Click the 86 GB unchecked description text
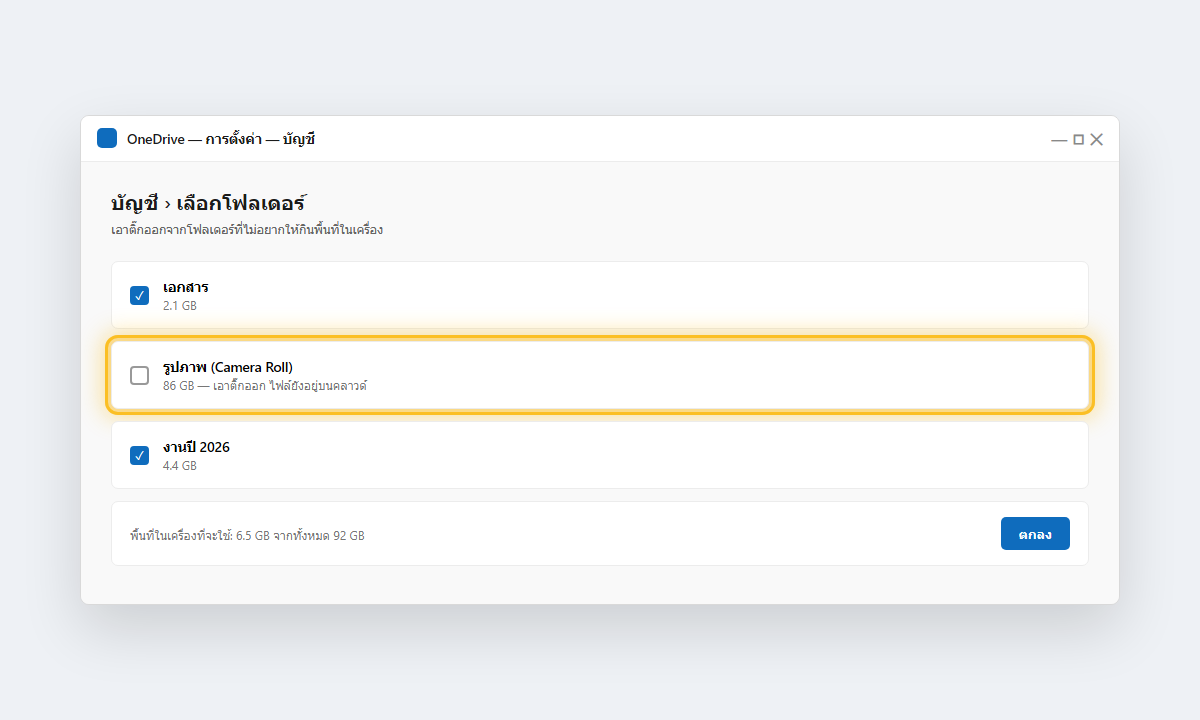The image size is (1200, 720). pos(265,385)
